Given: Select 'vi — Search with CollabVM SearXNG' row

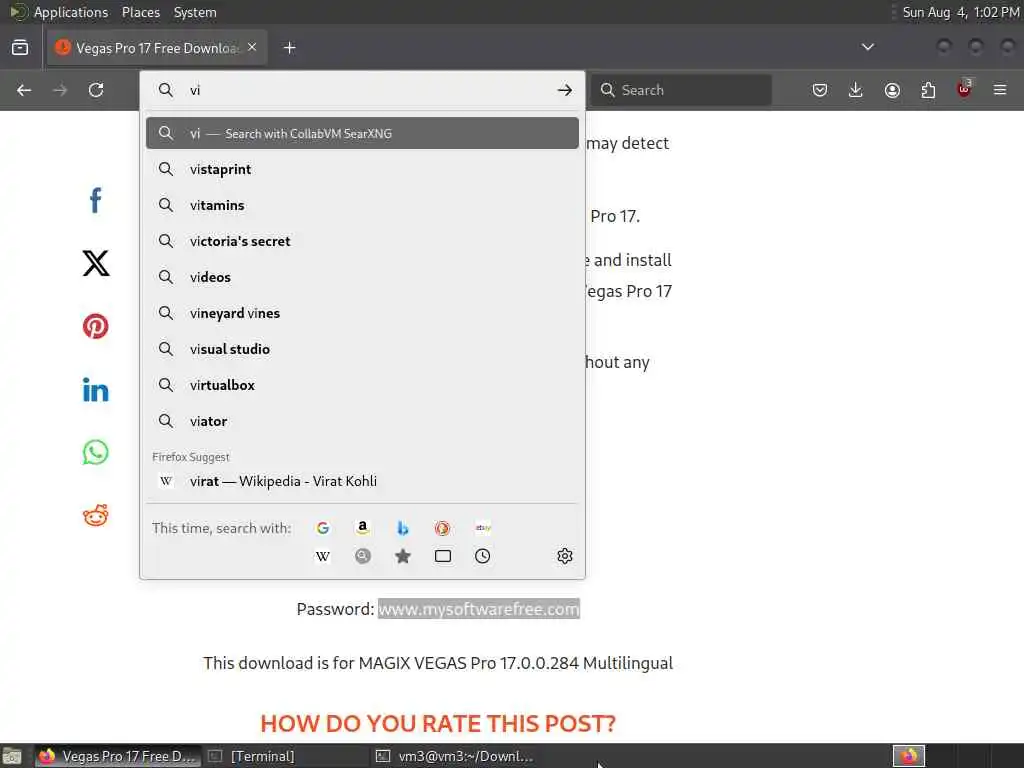Looking at the screenshot, I should coord(362,133).
